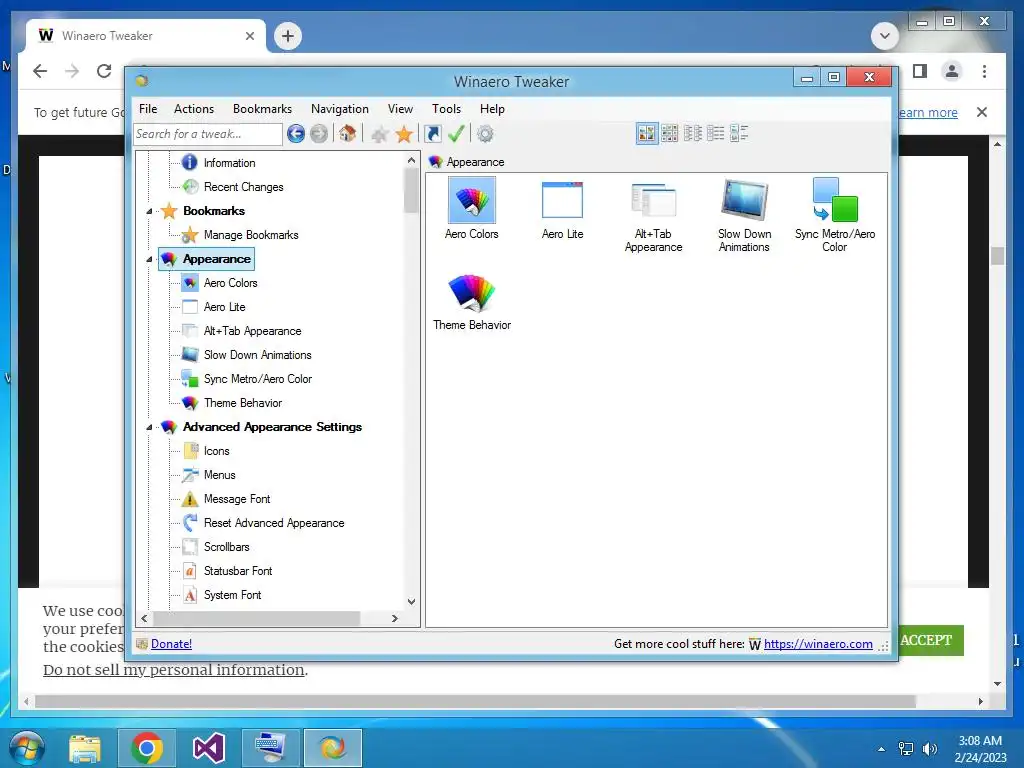Open the Theme Behavior tile
The image size is (1024, 768).
472,302
